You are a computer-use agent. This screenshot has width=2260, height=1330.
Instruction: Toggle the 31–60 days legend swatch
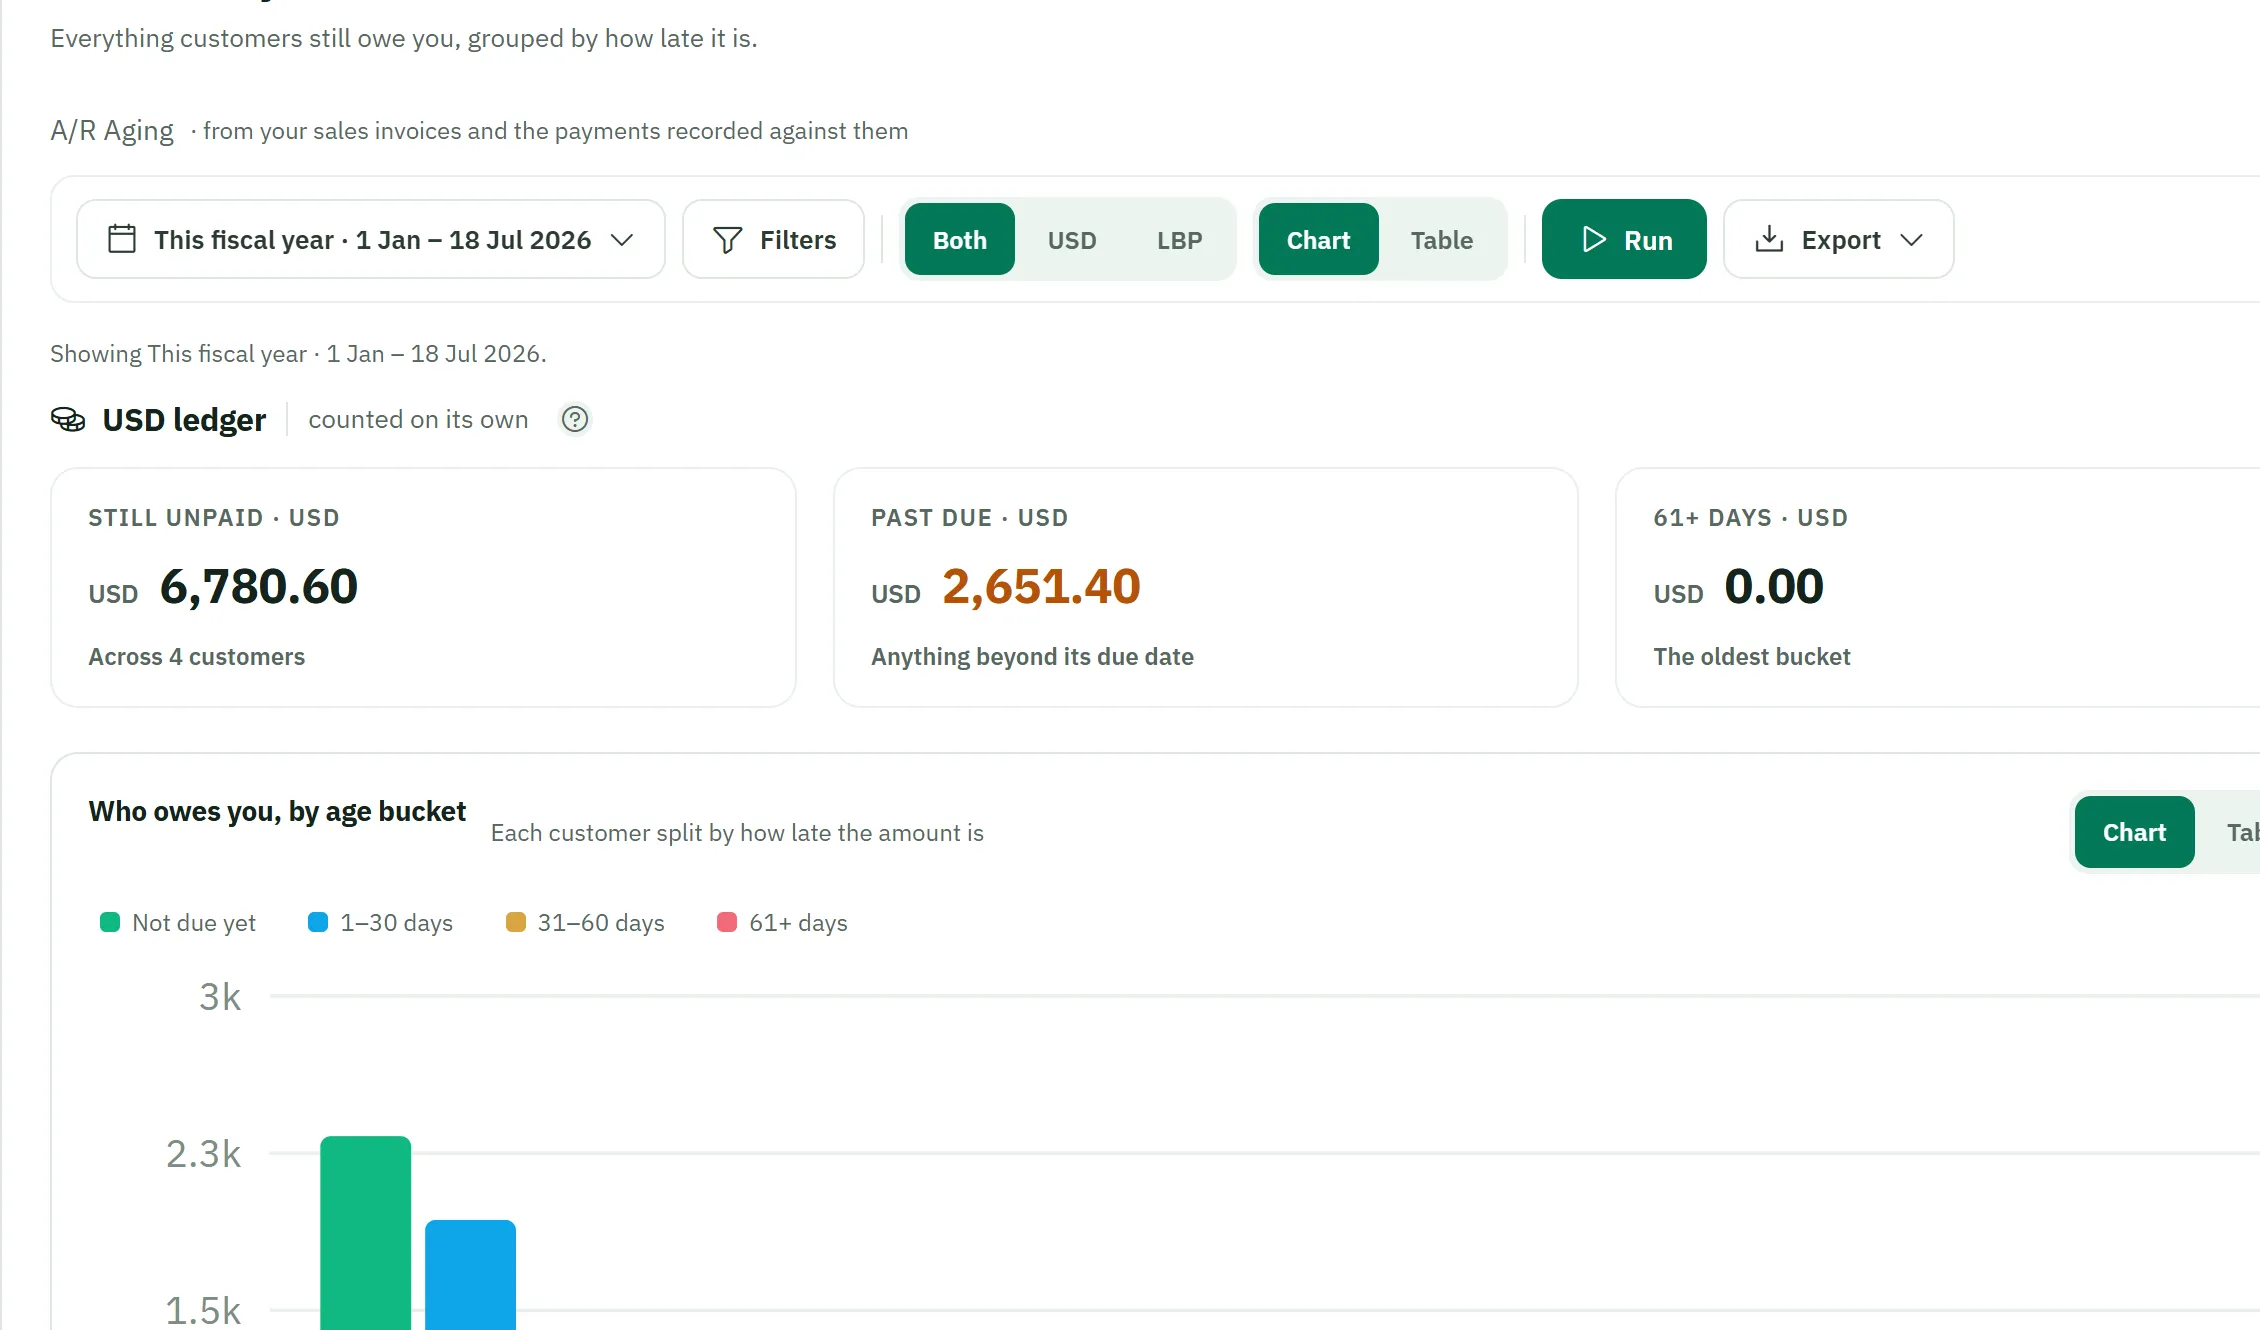(516, 922)
